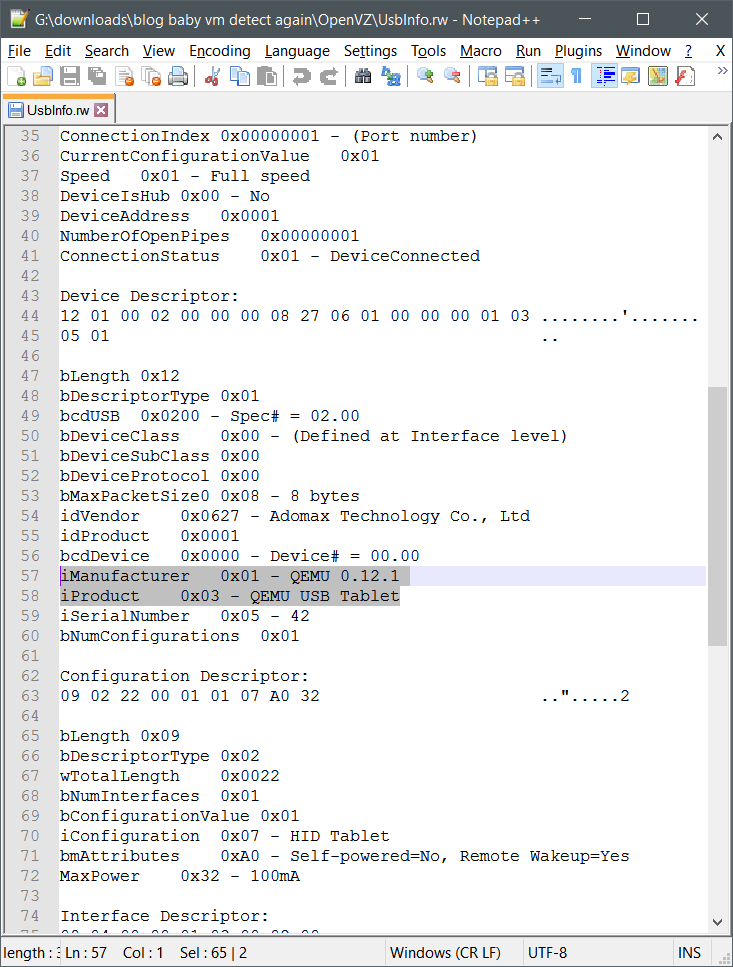Toggle the Word wrap toolbar button

pyautogui.click(x=550, y=76)
